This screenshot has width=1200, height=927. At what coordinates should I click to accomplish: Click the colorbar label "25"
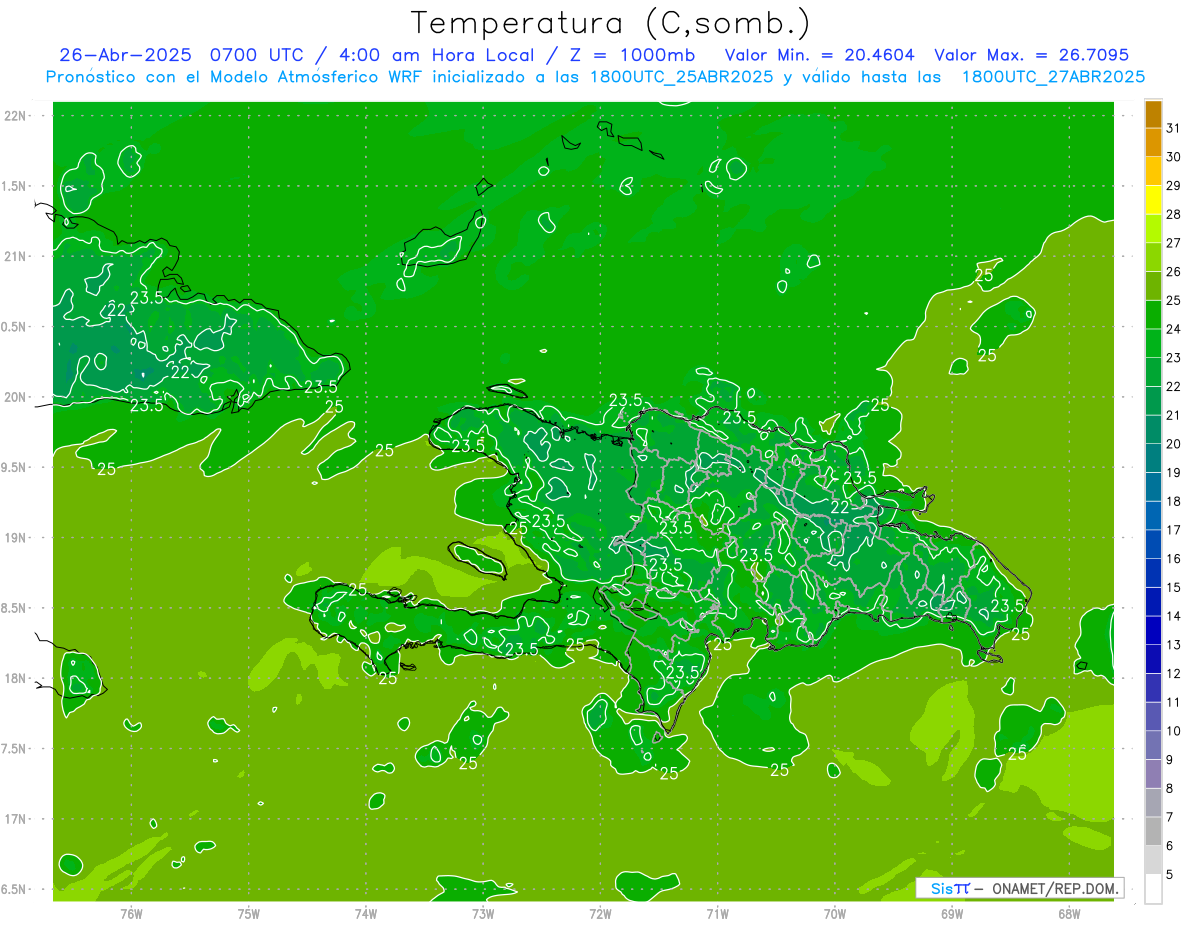coord(1173,300)
